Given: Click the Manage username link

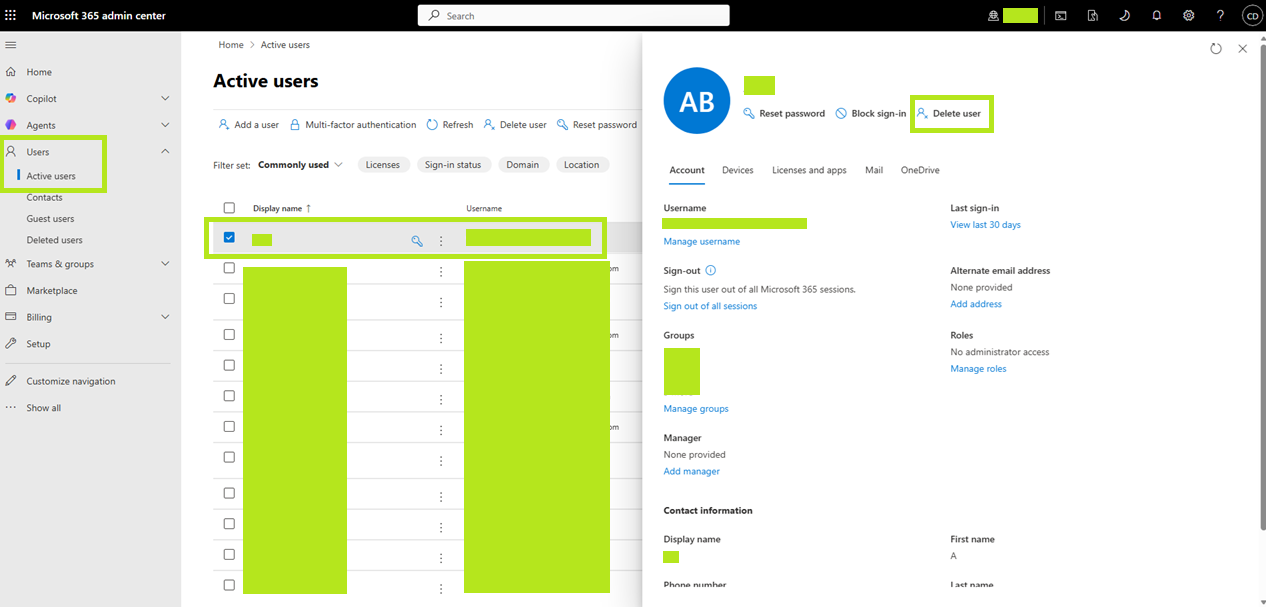Looking at the screenshot, I should (702, 241).
